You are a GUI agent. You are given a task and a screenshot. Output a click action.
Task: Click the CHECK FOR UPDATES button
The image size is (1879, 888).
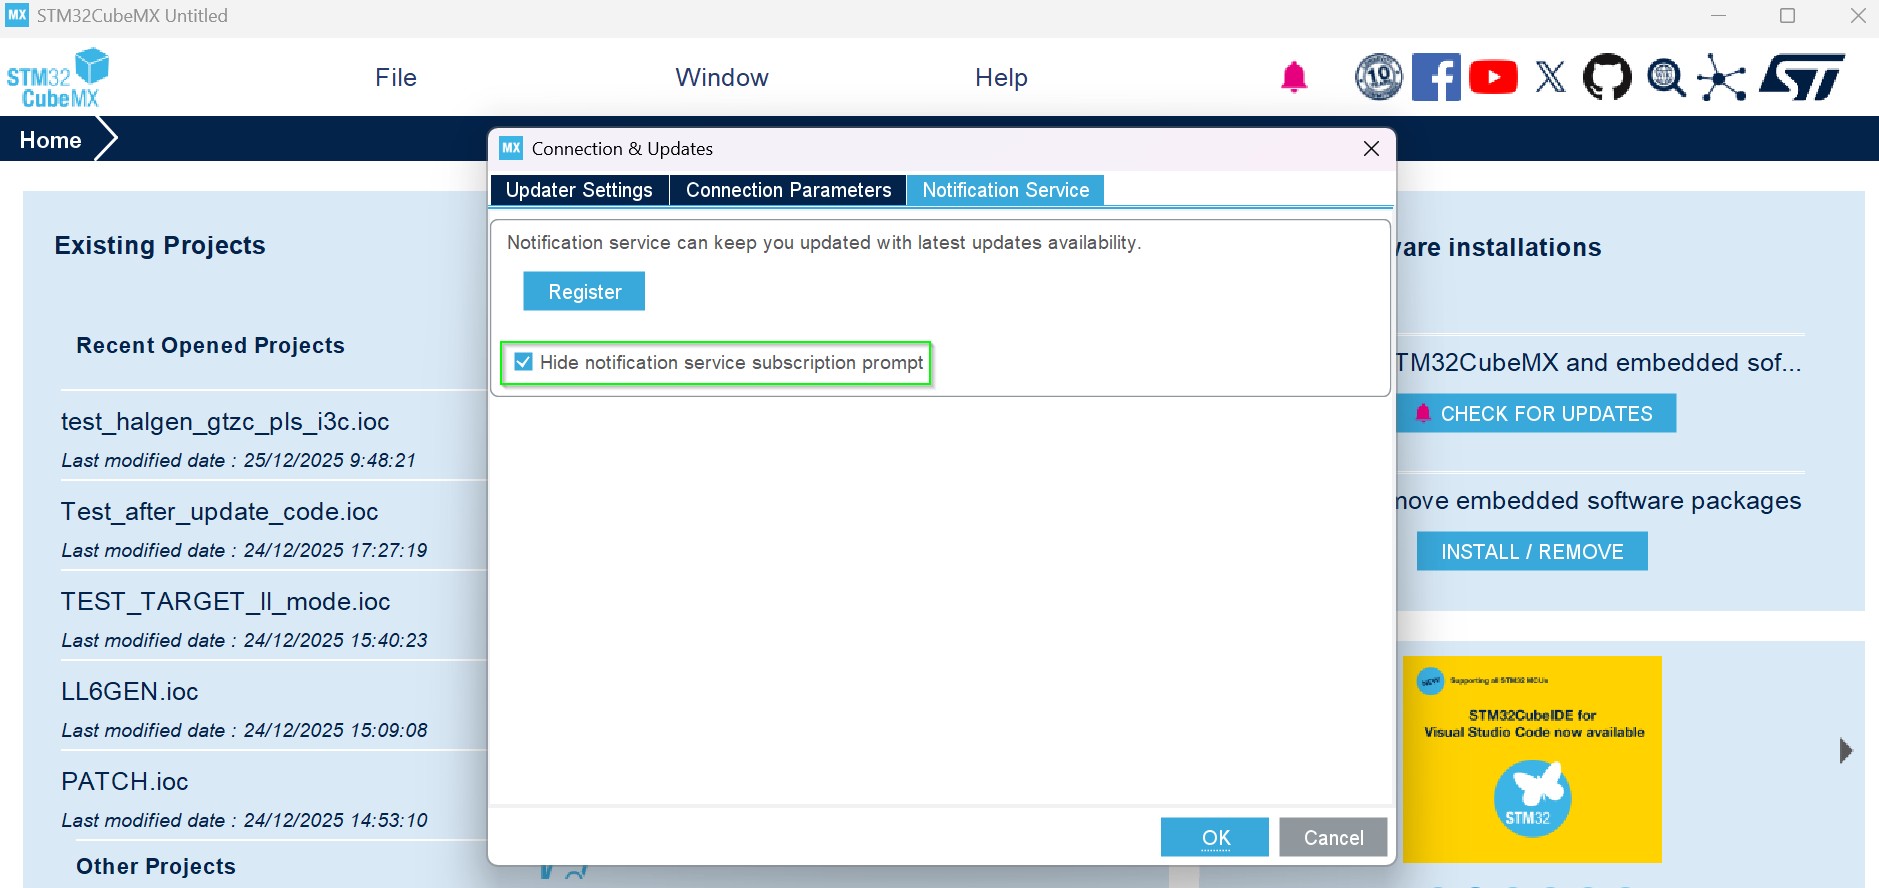(1536, 413)
